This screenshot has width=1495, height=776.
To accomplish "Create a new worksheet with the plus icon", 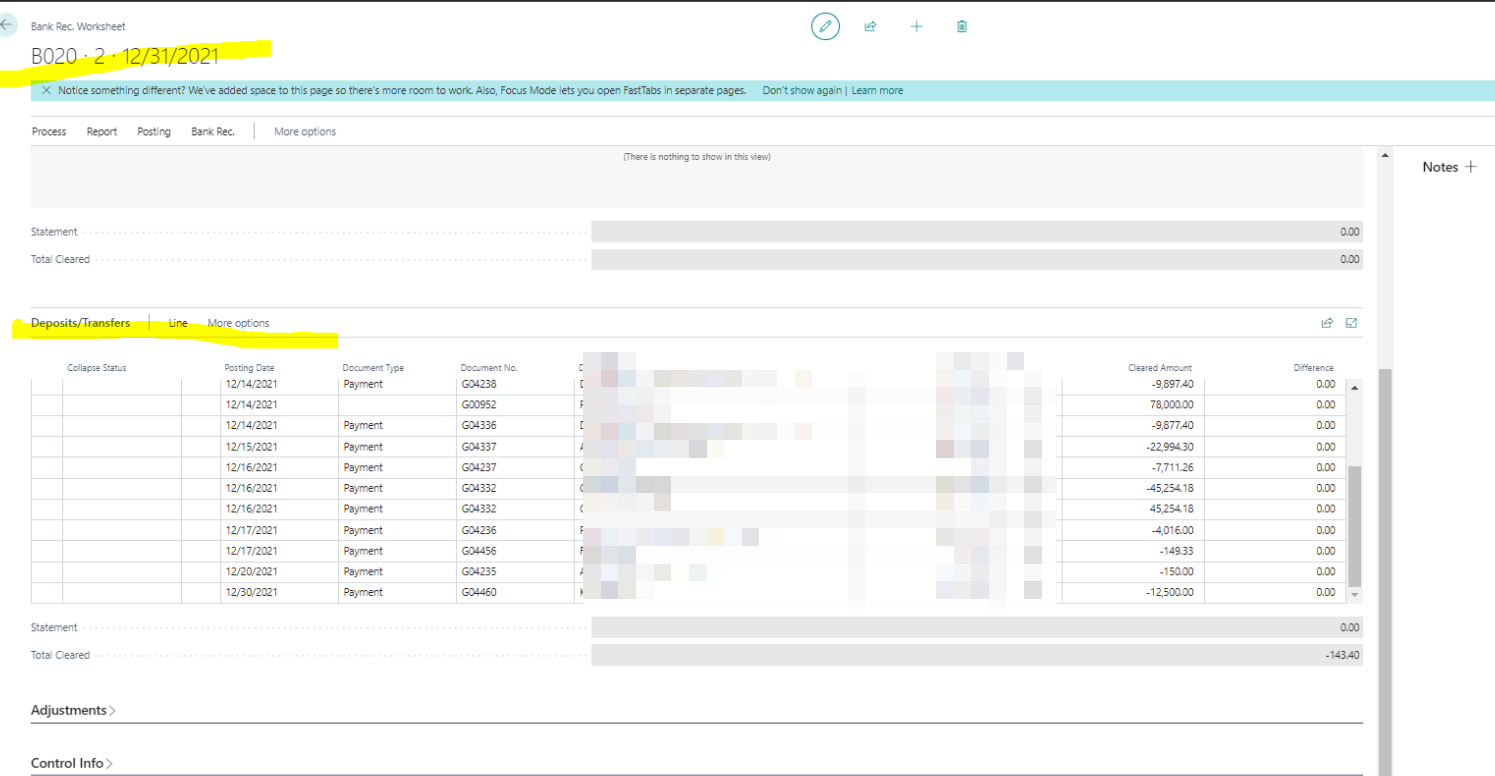I will [x=916, y=26].
